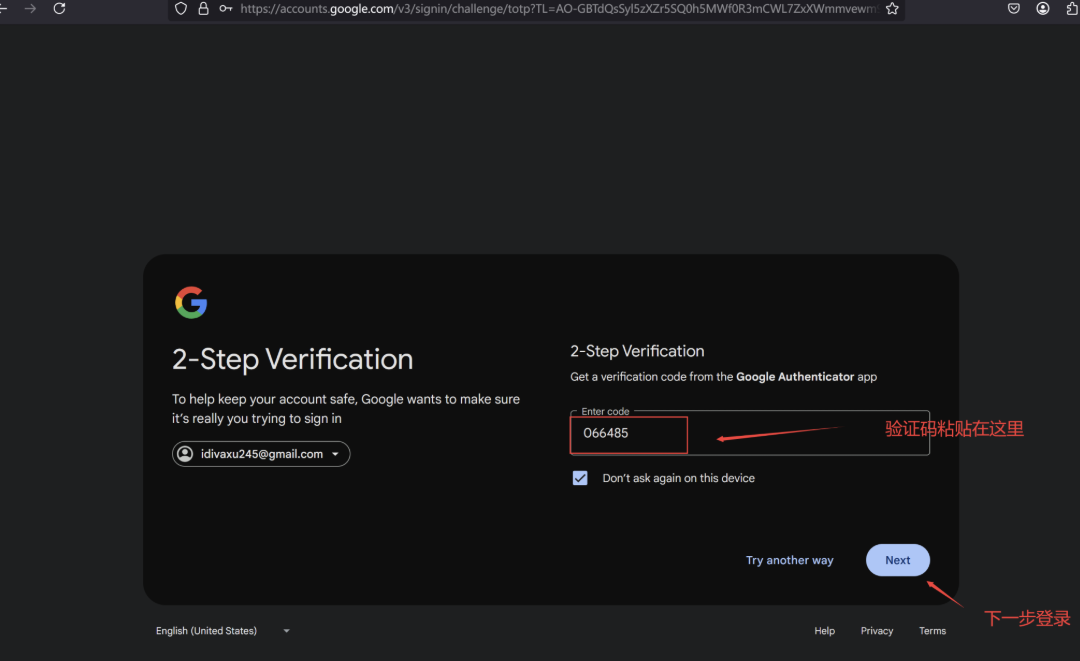Uncheck "Don't ask again on this device"
This screenshot has height=661, width=1080.
click(580, 478)
